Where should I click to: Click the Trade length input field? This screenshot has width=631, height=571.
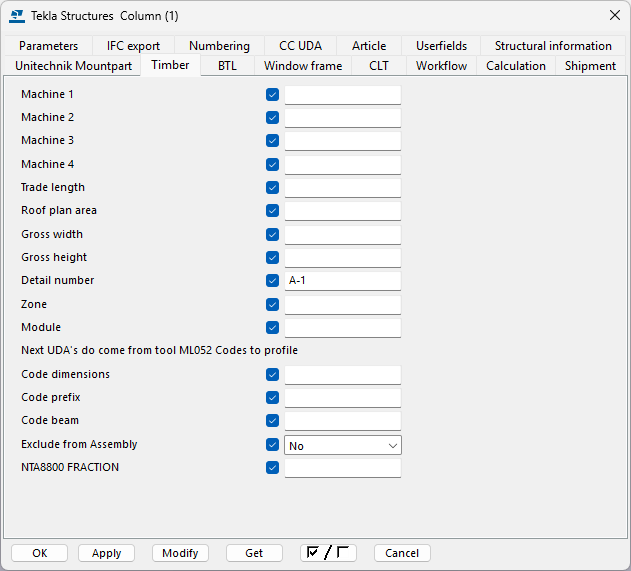[343, 188]
